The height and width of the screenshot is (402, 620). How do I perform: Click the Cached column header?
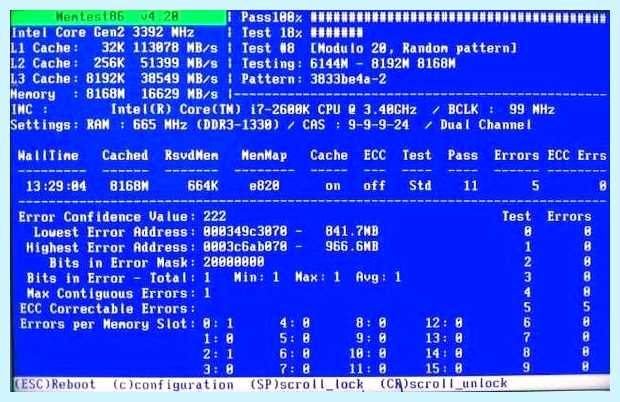(125, 155)
